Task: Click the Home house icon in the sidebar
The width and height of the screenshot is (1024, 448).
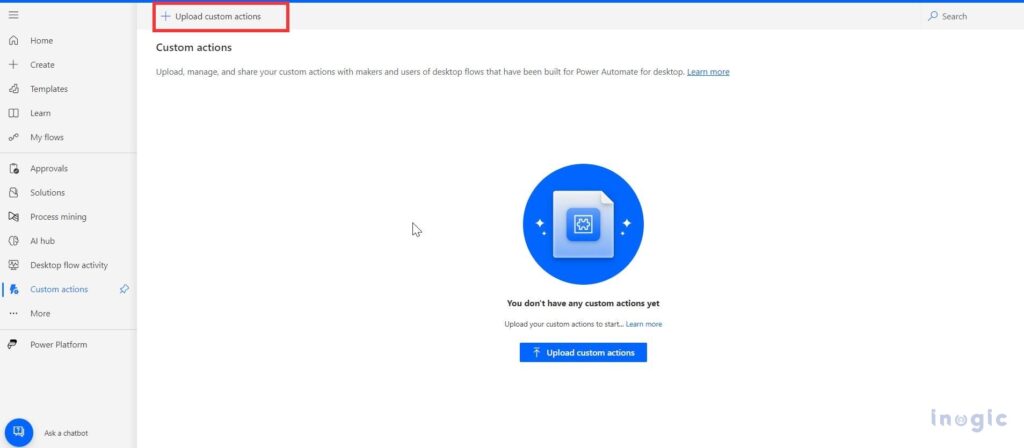Action: (x=13, y=40)
